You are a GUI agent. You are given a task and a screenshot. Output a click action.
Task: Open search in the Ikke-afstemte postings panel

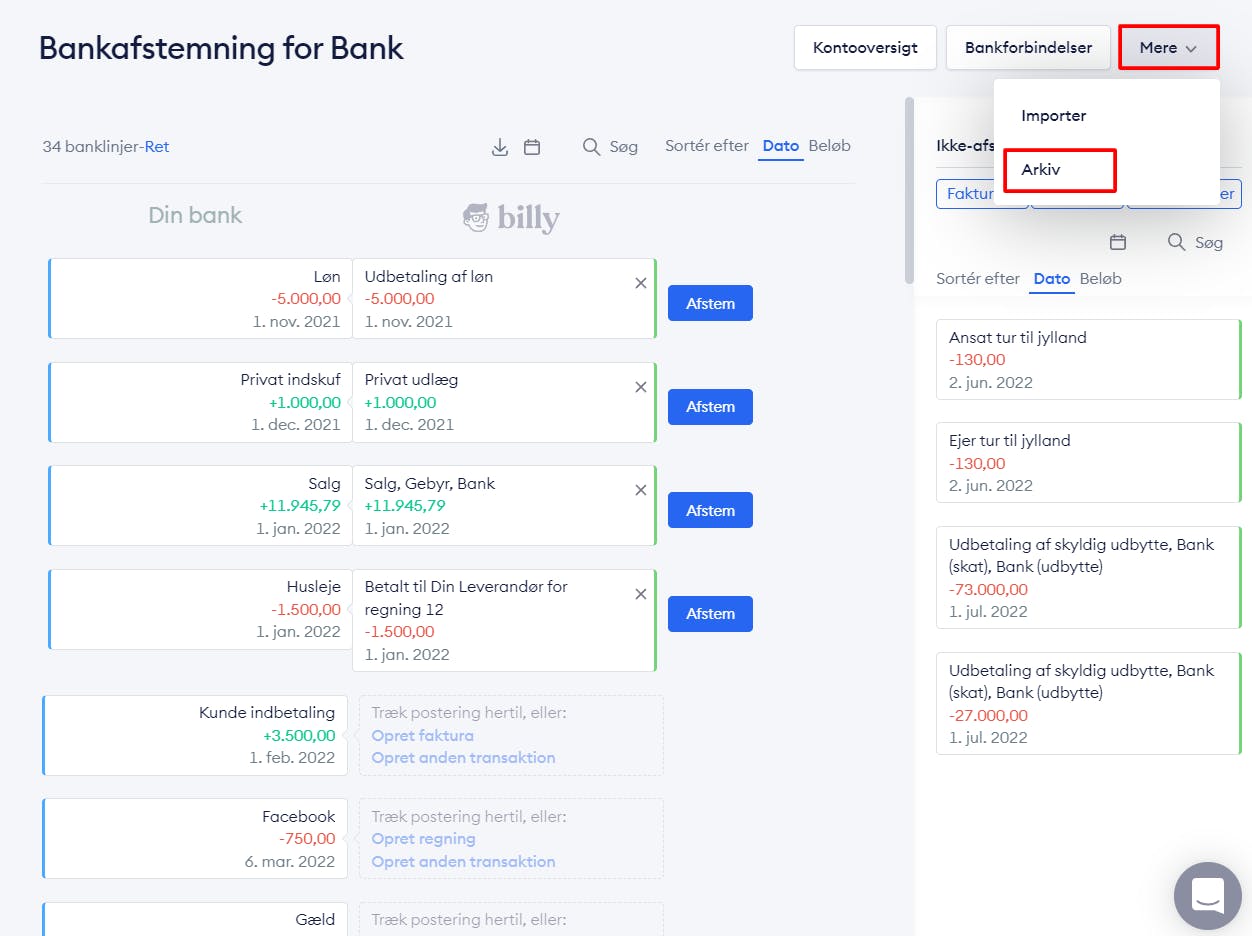click(1196, 242)
